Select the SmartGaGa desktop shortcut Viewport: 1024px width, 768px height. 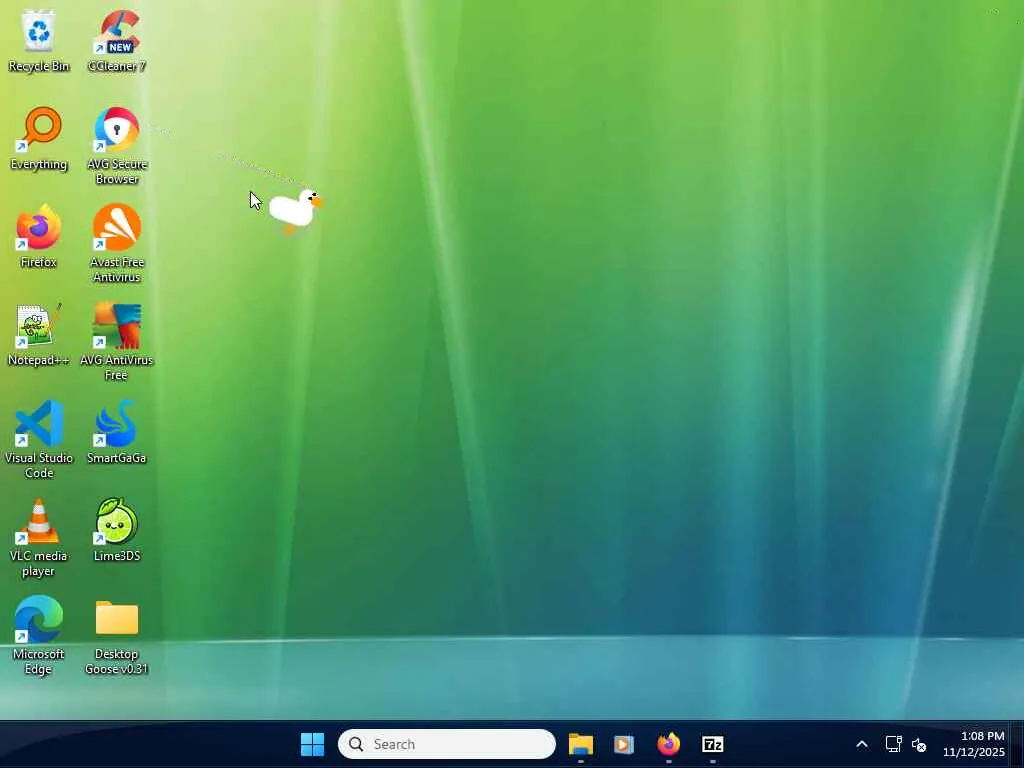(117, 432)
